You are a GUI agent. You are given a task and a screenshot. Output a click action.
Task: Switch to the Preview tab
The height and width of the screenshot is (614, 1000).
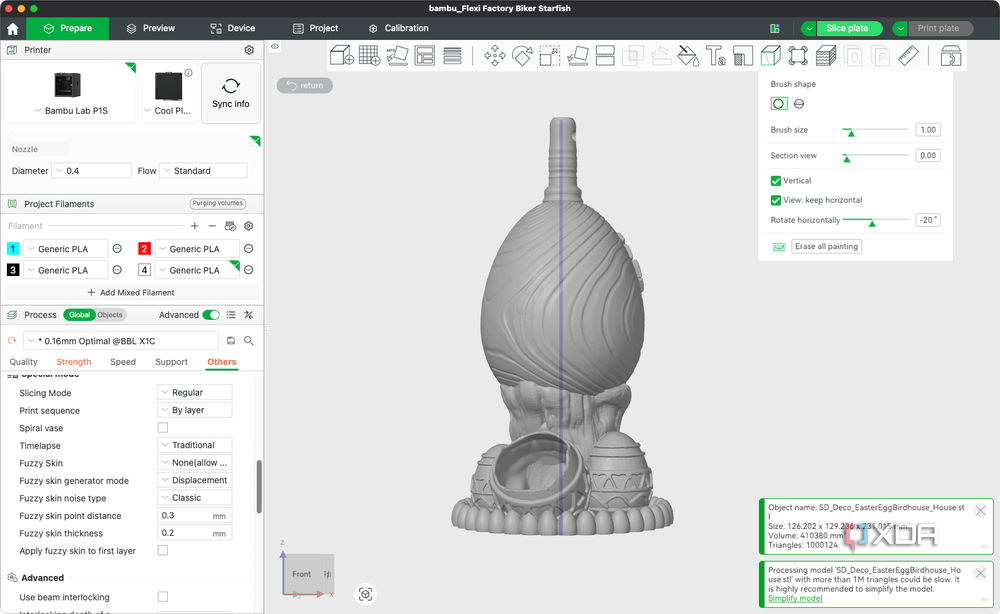coord(151,29)
